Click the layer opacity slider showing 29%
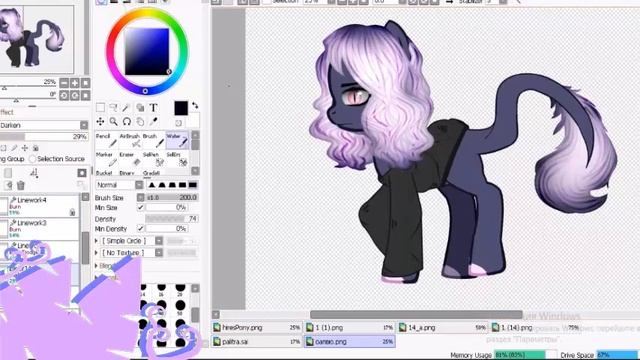This screenshot has height=360, width=640. coord(44,136)
